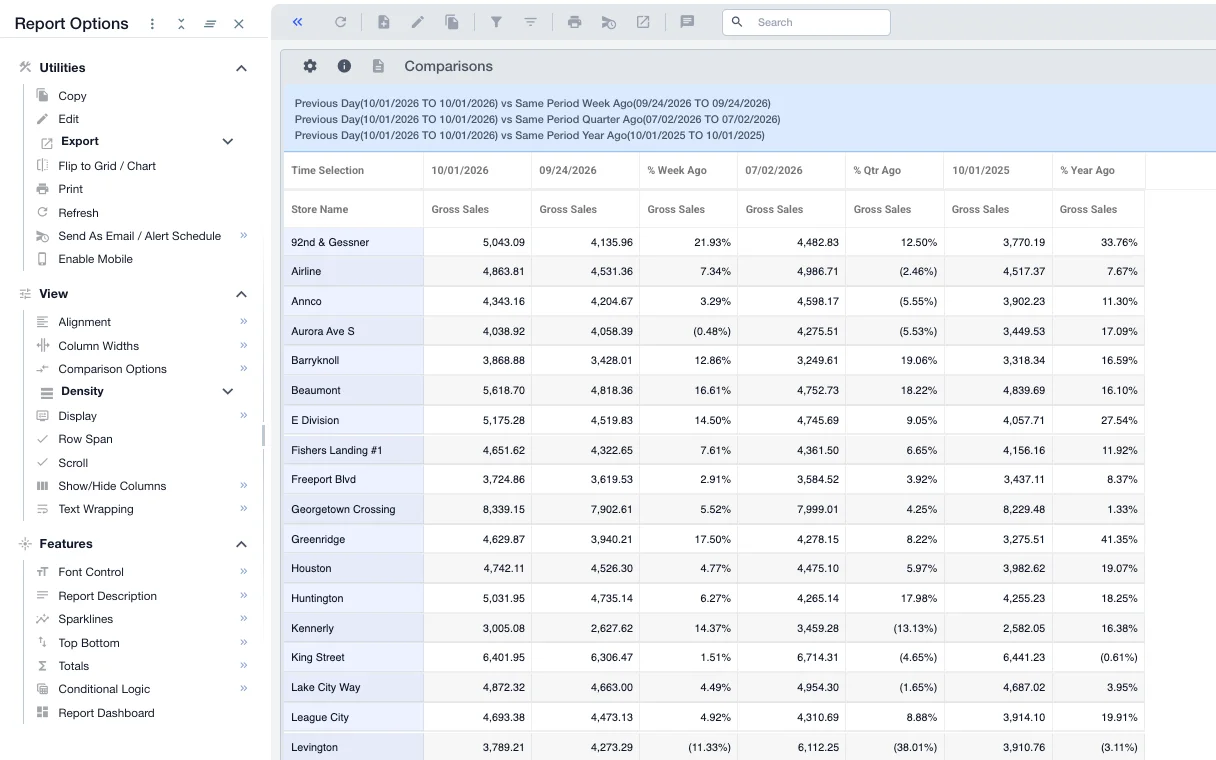Click the 41.35% year ago cell
1216x760 pixels.
[x=1098, y=539]
